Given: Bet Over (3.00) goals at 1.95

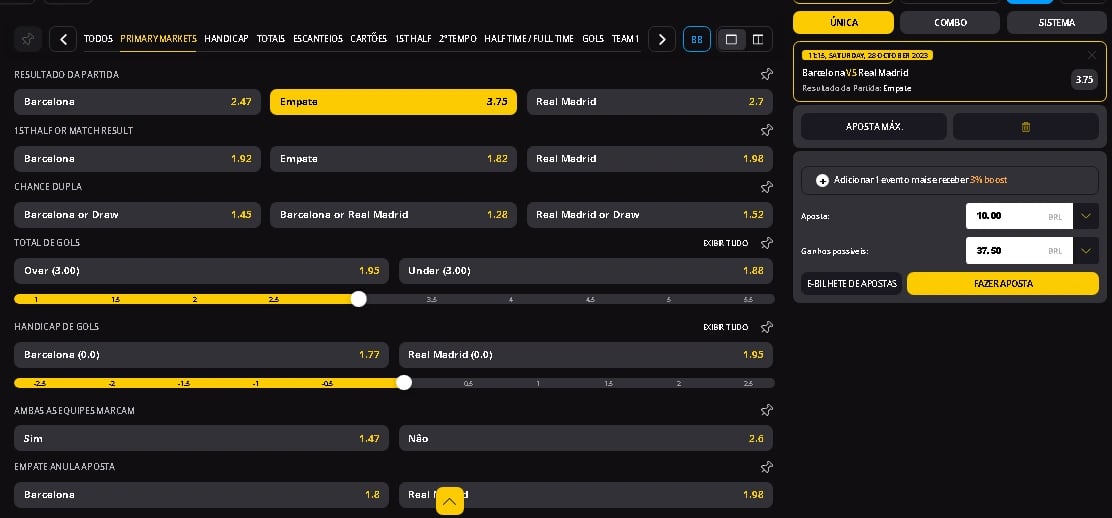Looking at the screenshot, I should (x=201, y=271).
